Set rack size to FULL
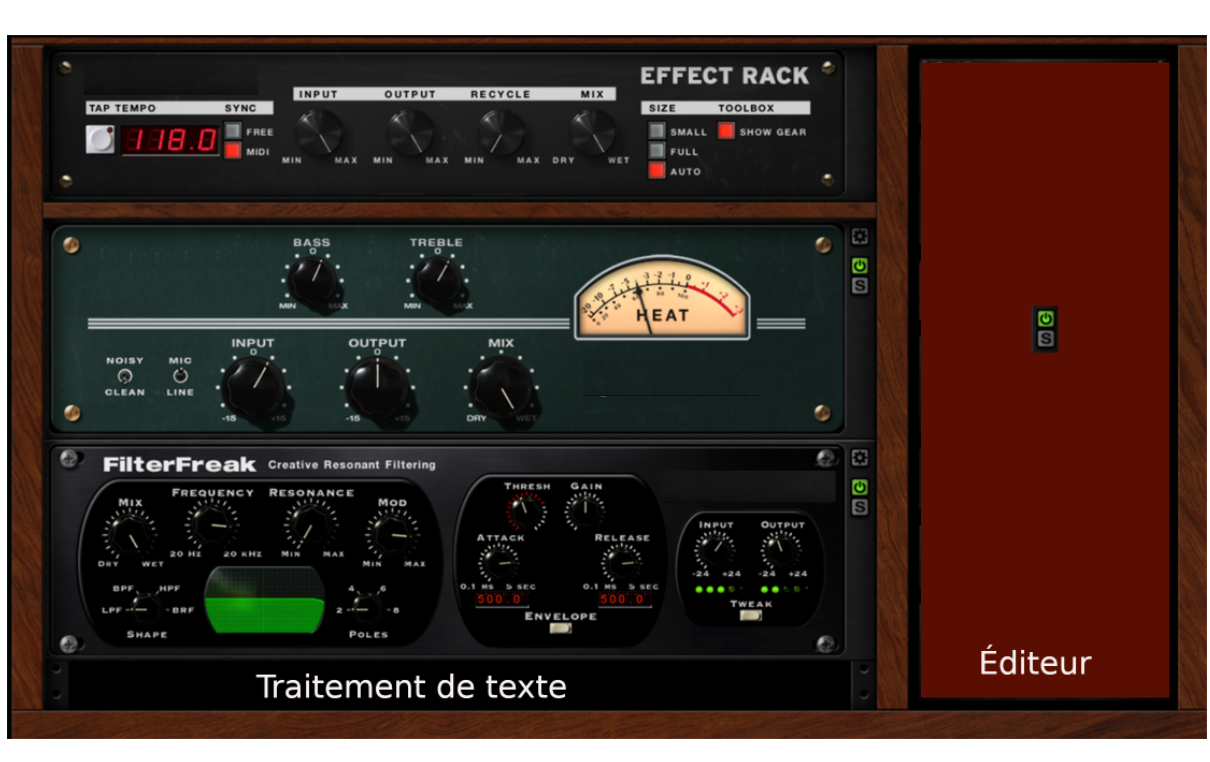Screen dimensions: 1210x762 [657, 151]
